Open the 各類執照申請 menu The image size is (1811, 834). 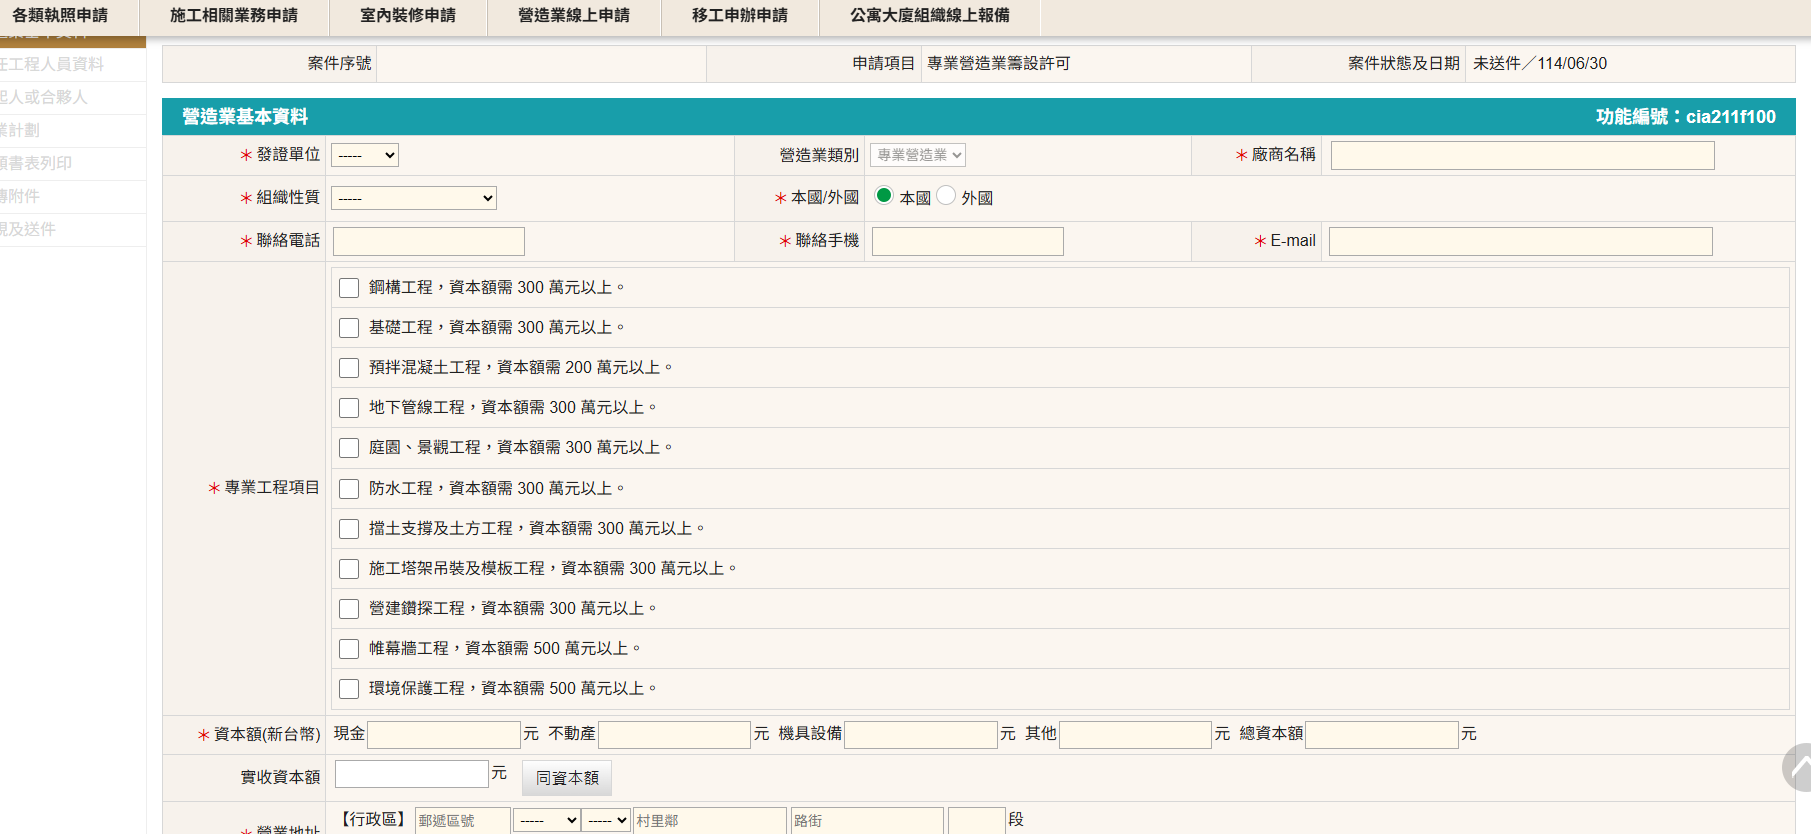coord(60,16)
